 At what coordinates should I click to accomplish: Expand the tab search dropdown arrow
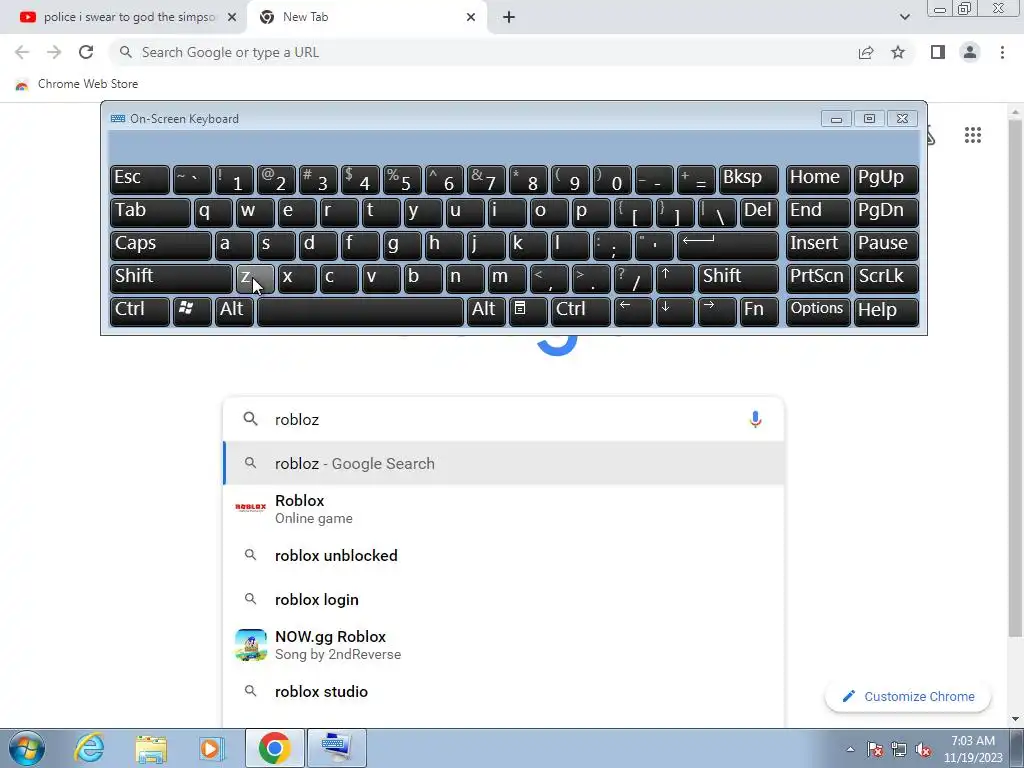(904, 18)
